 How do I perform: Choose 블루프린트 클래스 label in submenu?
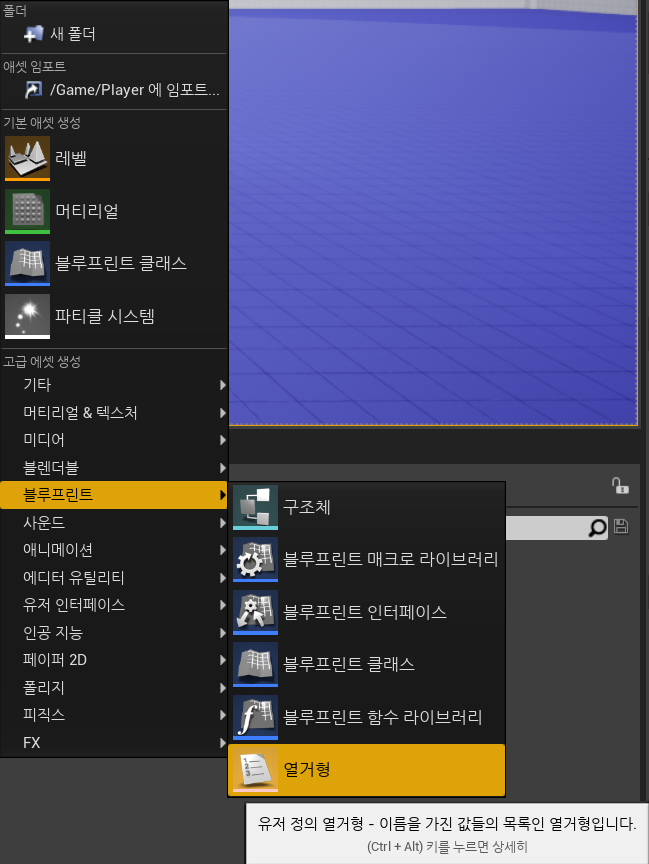349,665
